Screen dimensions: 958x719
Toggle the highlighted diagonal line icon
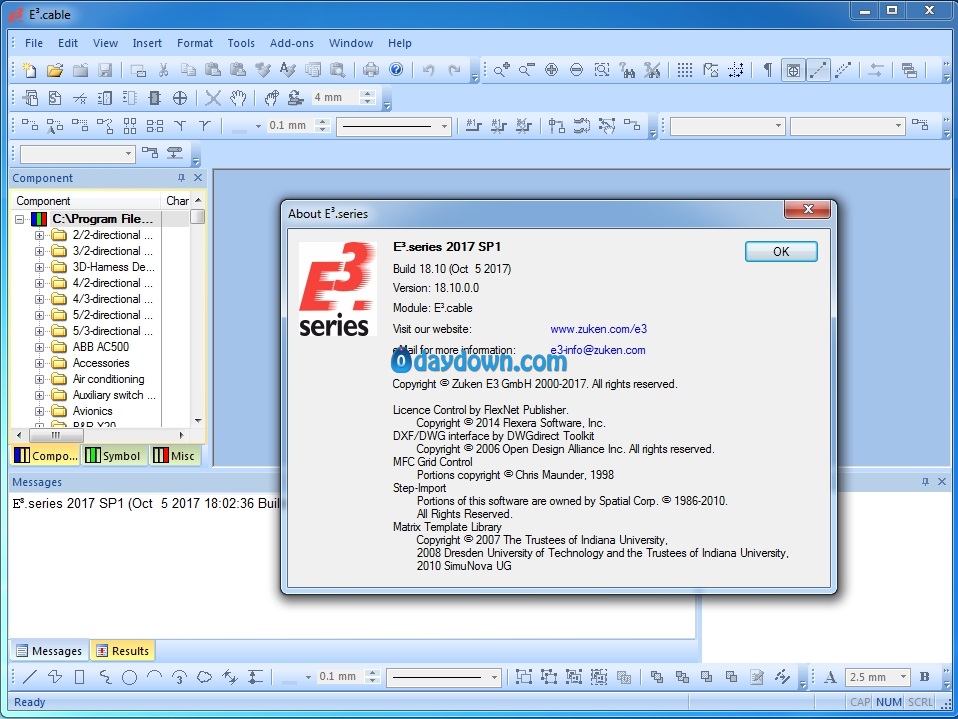[818, 70]
